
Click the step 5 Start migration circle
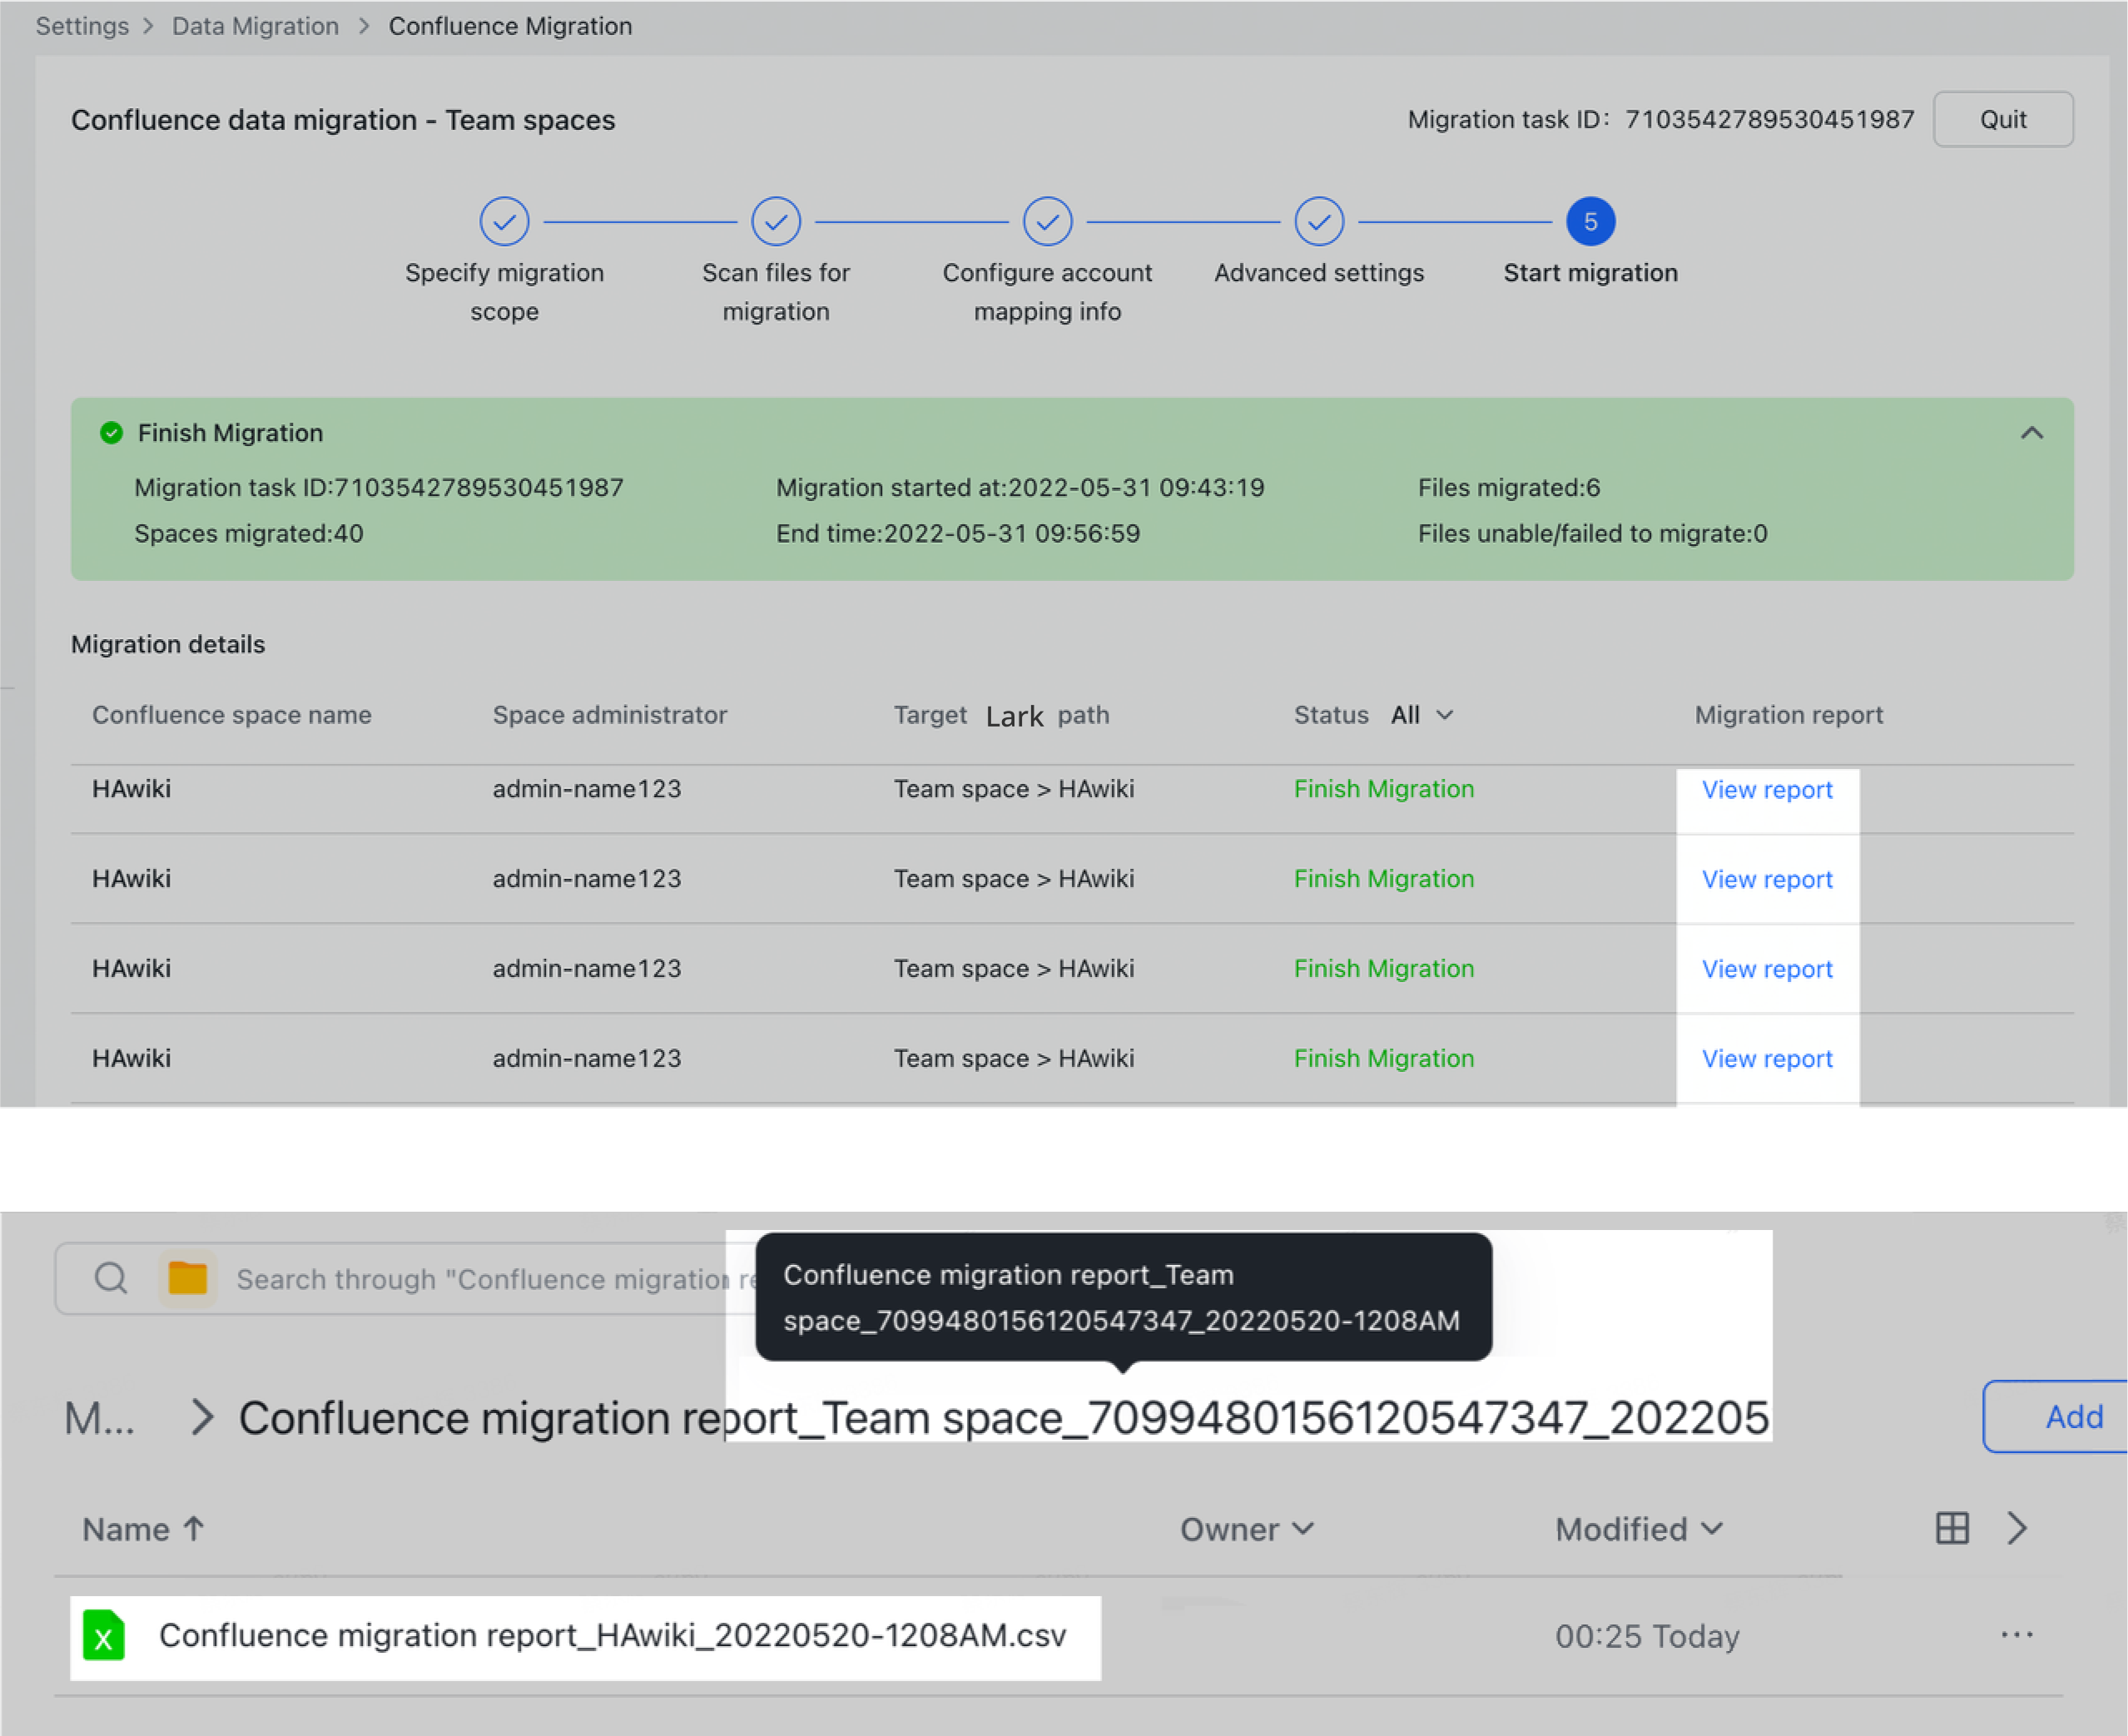(1590, 221)
